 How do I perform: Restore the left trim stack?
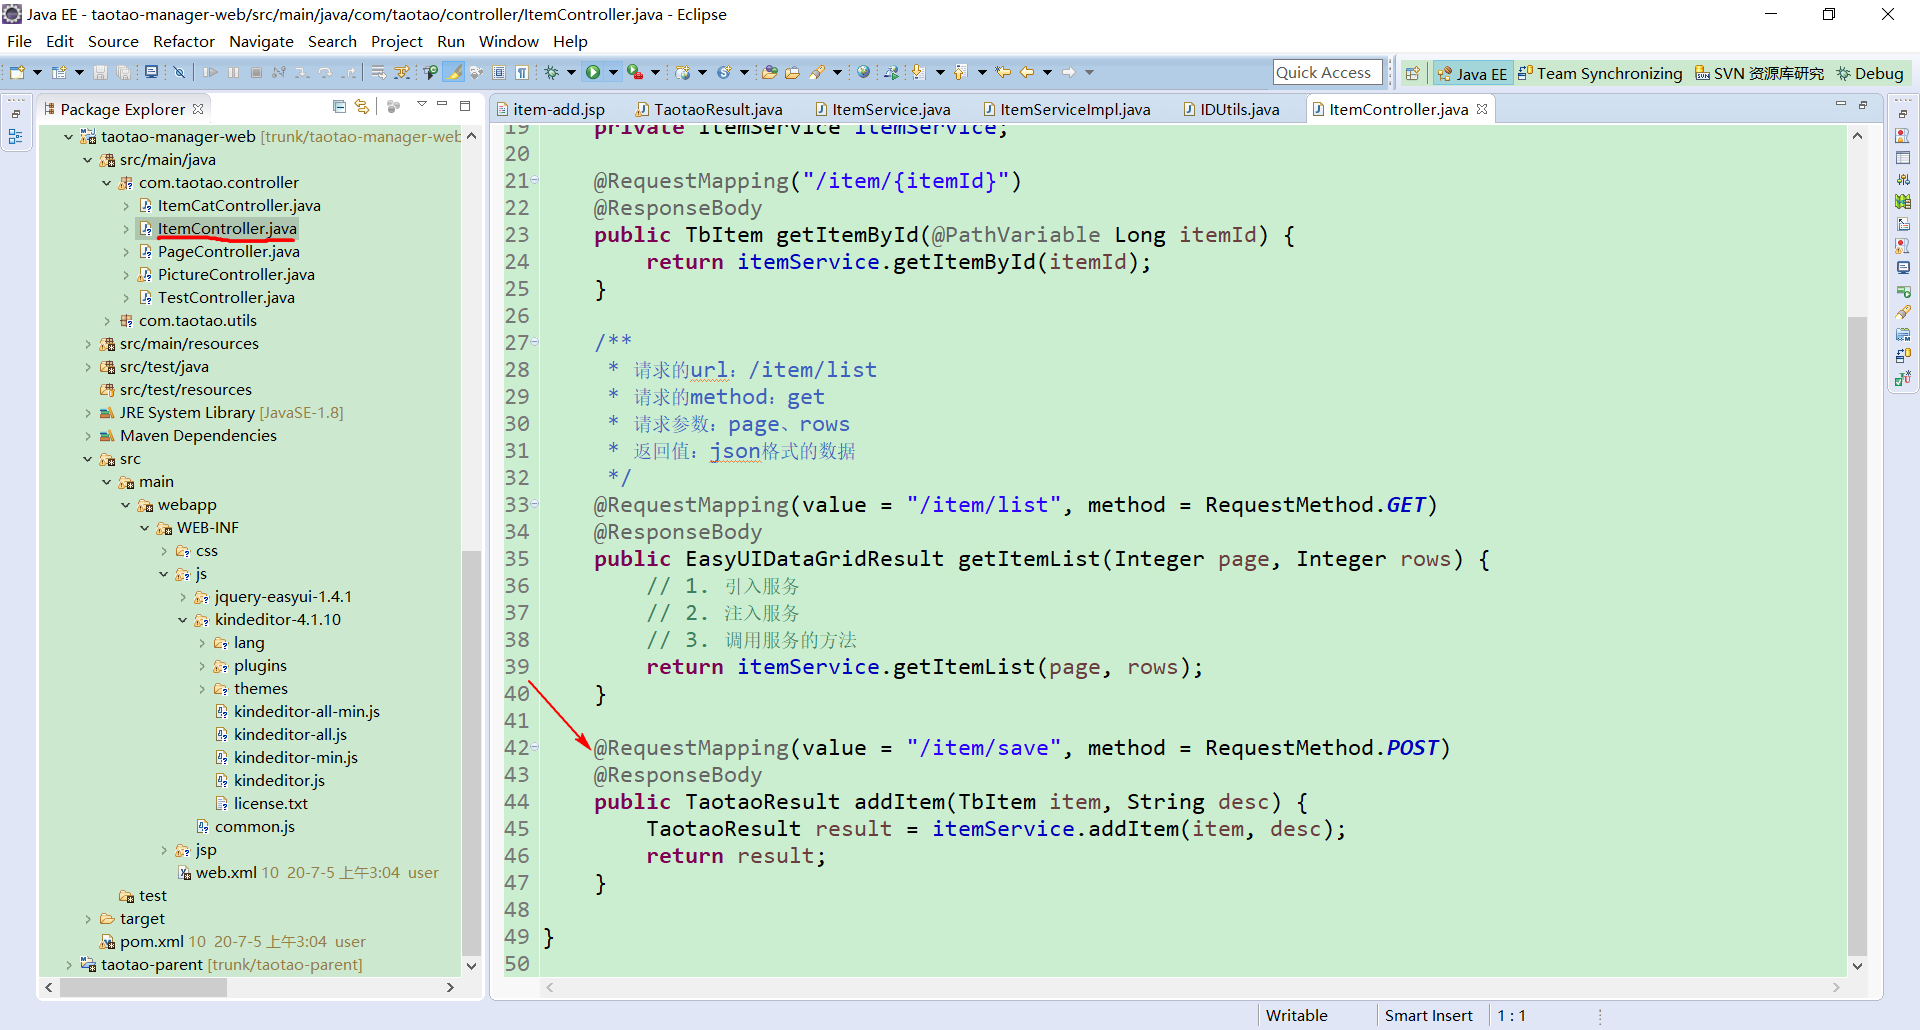pos(16,113)
